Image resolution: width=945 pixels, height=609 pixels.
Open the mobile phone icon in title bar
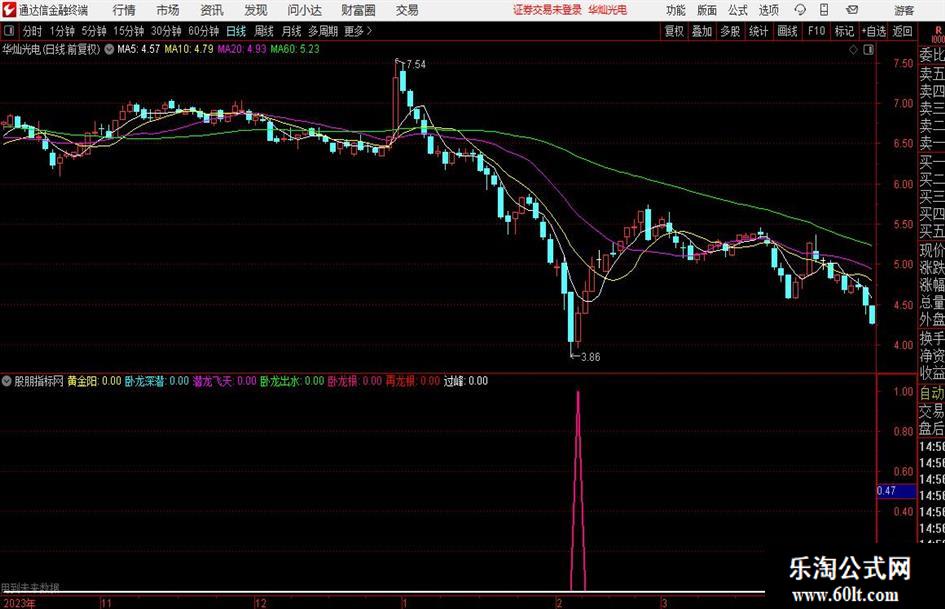(x=824, y=10)
